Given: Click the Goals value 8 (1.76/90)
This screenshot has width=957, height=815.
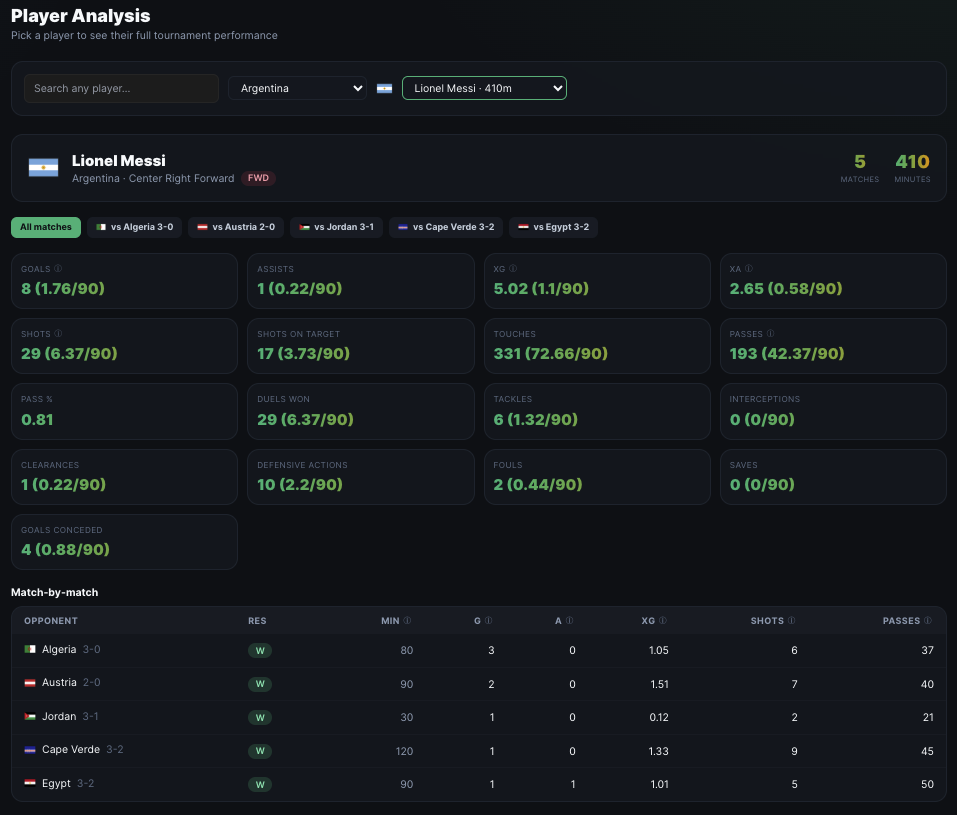Looking at the screenshot, I should coord(63,289).
